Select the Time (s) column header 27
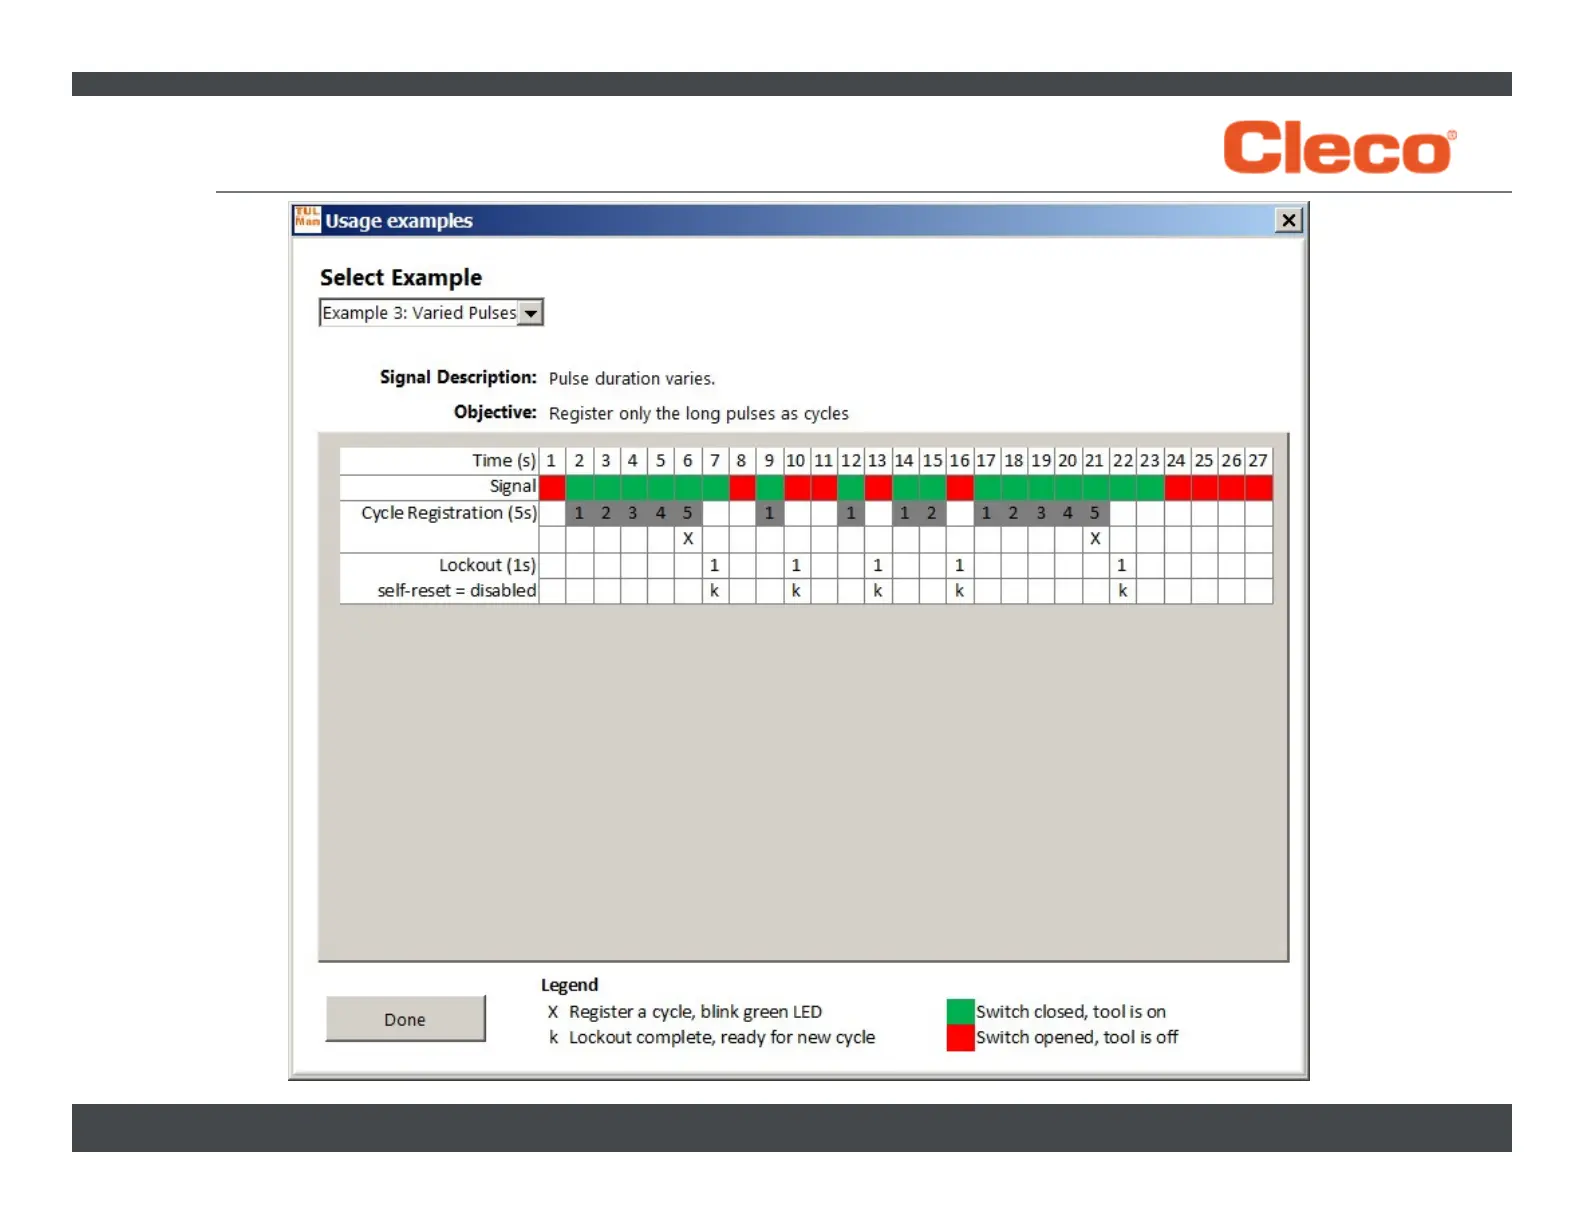Viewport: 1584px width, 1224px height. click(1258, 461)
